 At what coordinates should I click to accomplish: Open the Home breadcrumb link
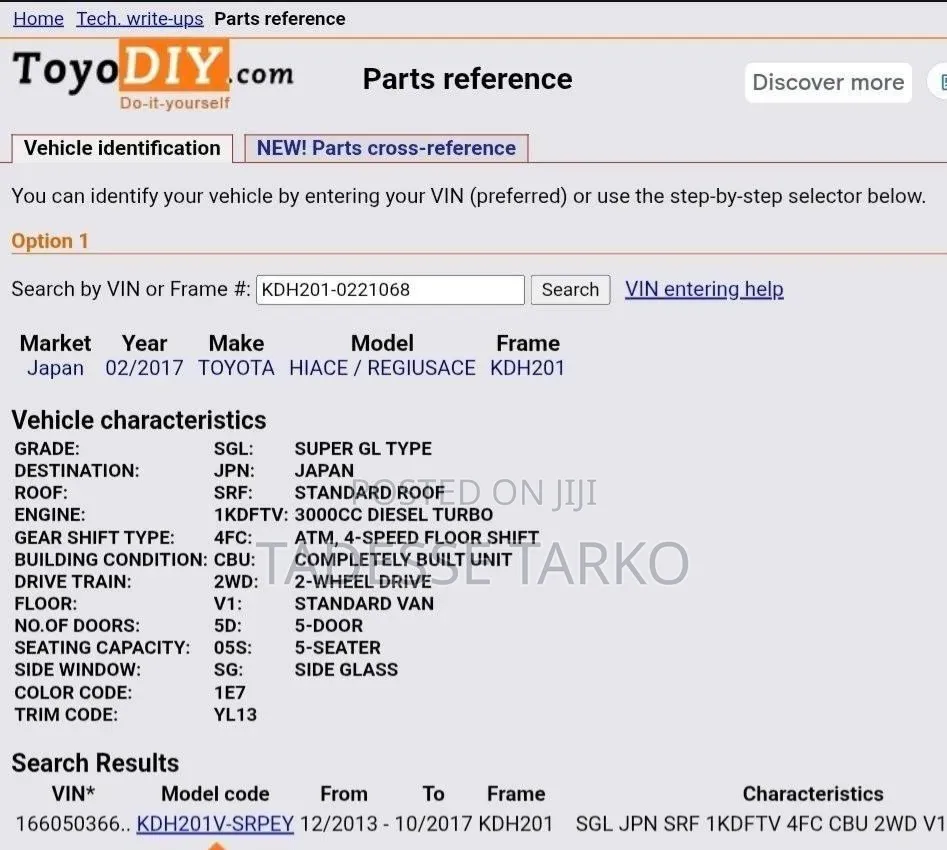pyautogui.click(x=38, y=19)
